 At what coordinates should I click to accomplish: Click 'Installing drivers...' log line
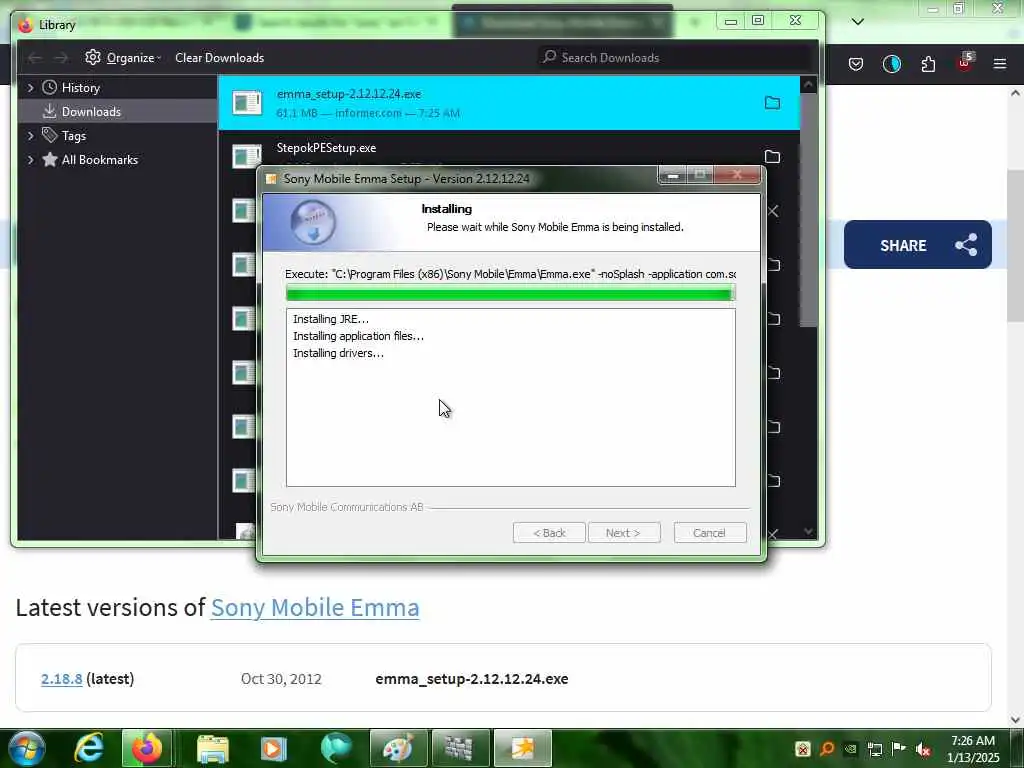pos(338,353)
